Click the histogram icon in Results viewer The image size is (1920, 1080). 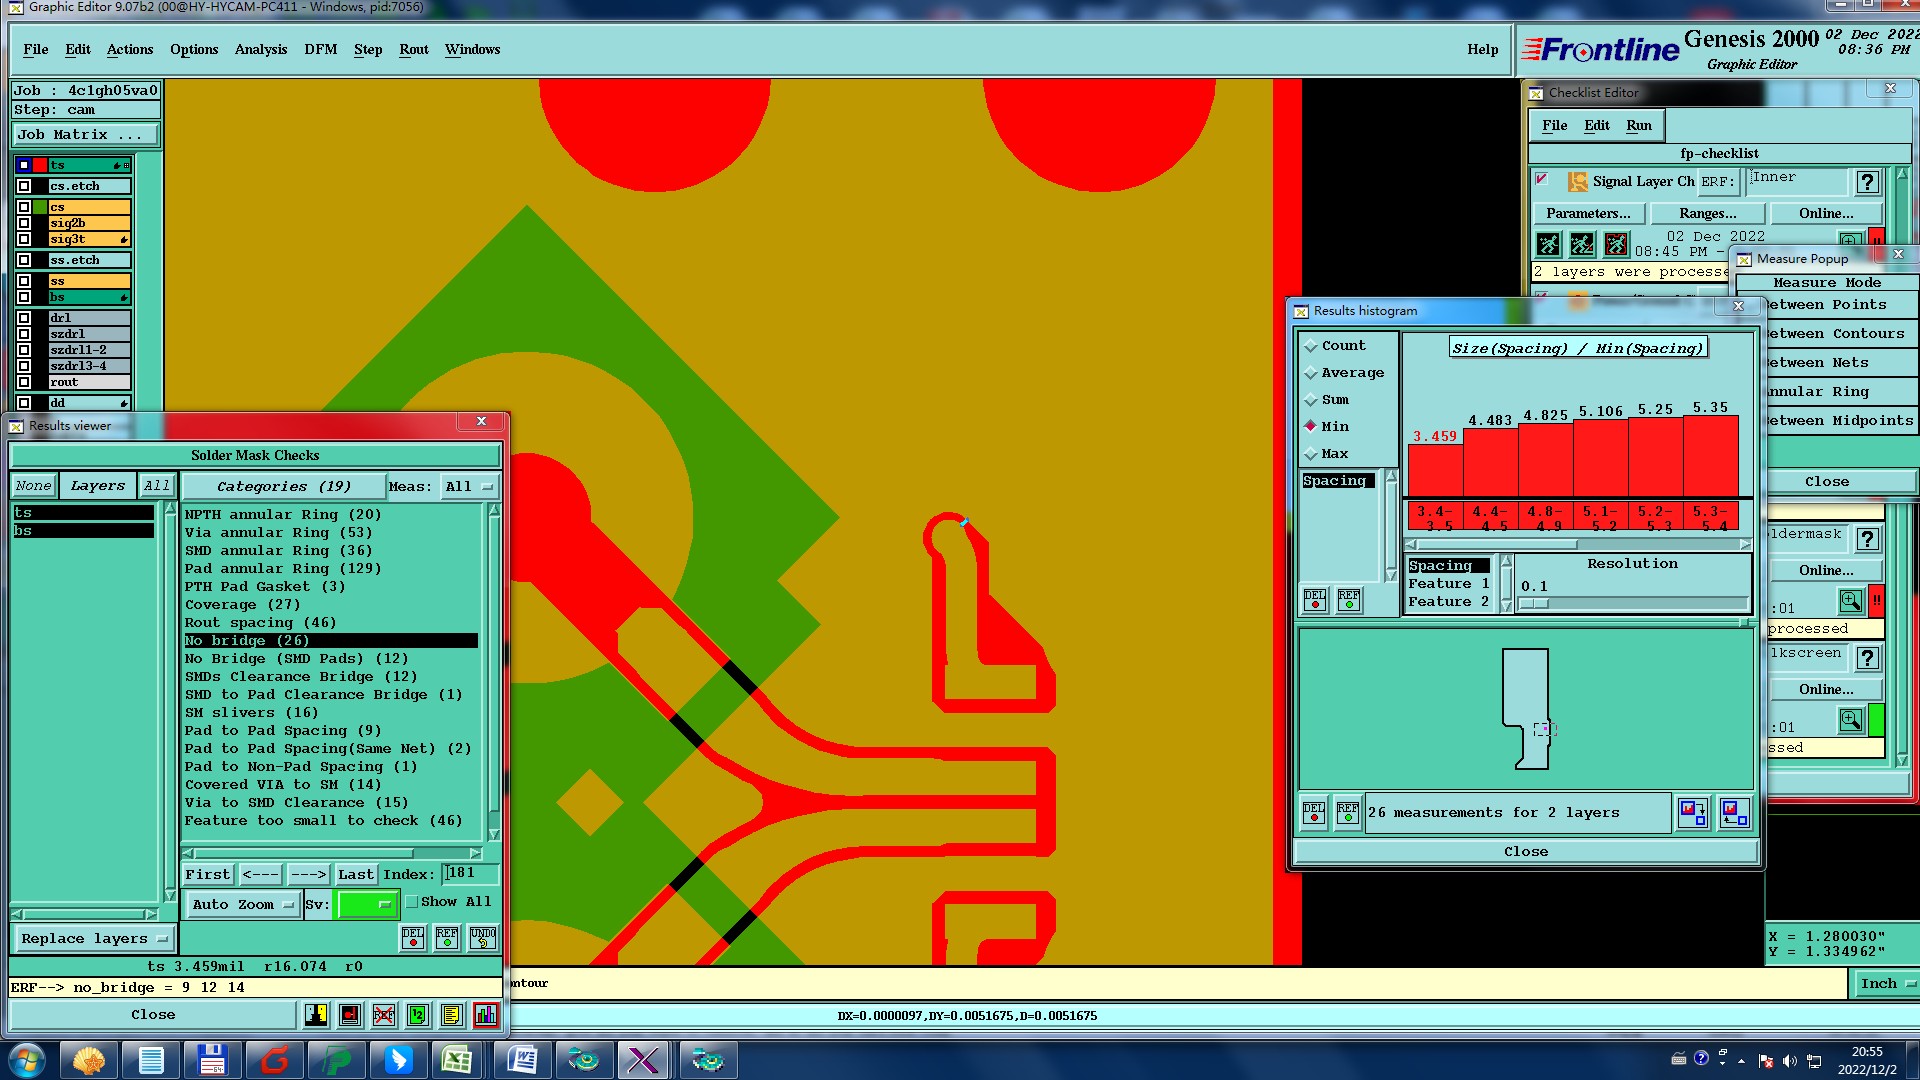(486, 1015)
